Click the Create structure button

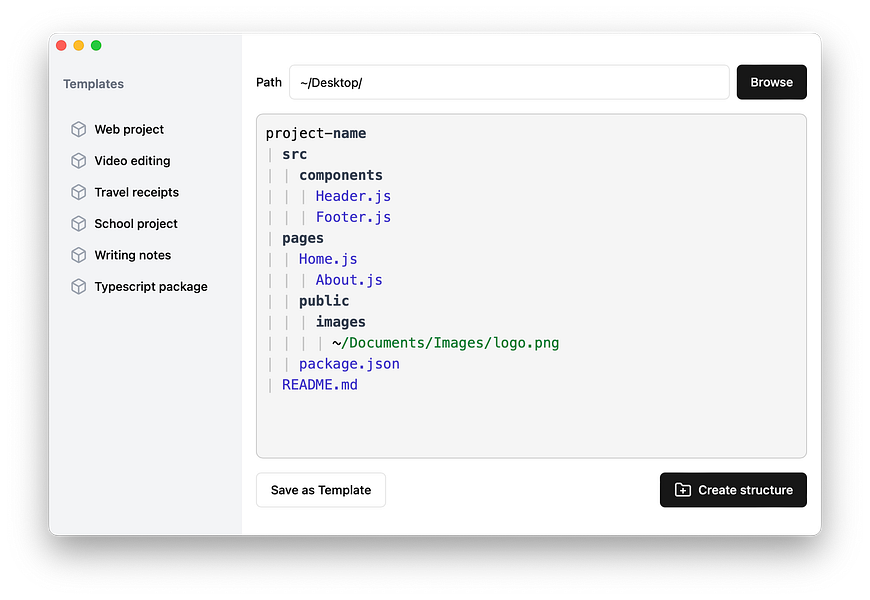(733, 490)
